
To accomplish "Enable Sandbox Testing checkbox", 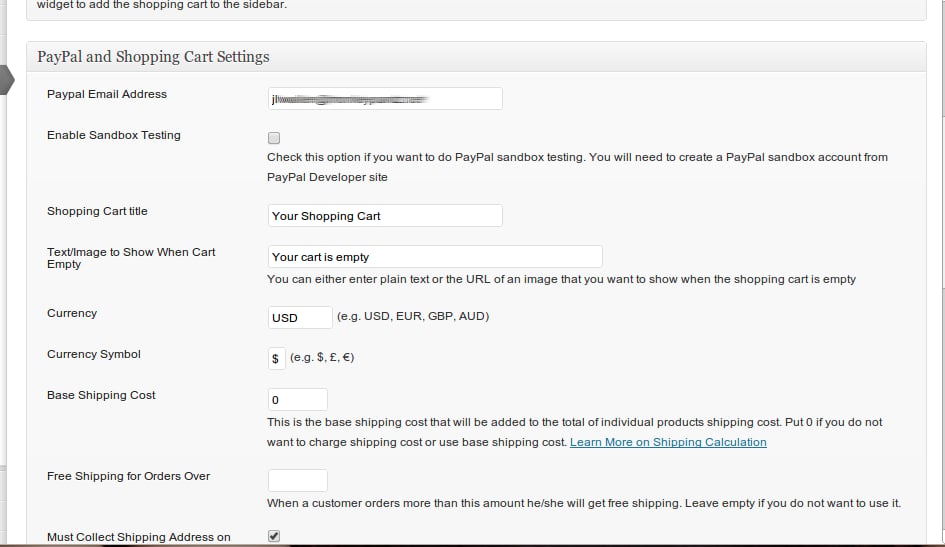I will point(274,138).
